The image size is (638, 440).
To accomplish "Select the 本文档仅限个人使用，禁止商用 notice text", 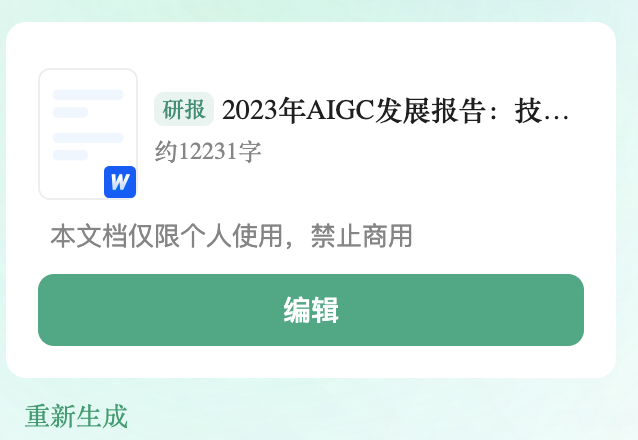I will pyautogui.click(x=232, y=236).
